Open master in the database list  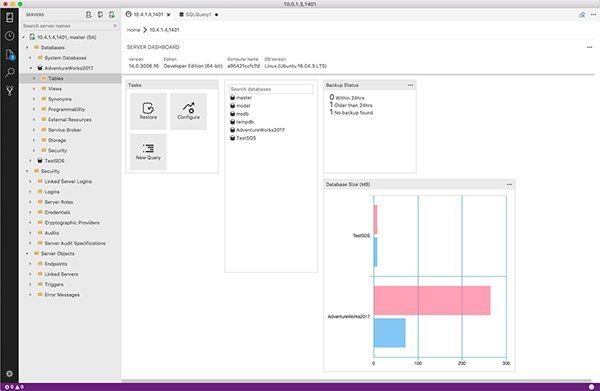(244, 98)
